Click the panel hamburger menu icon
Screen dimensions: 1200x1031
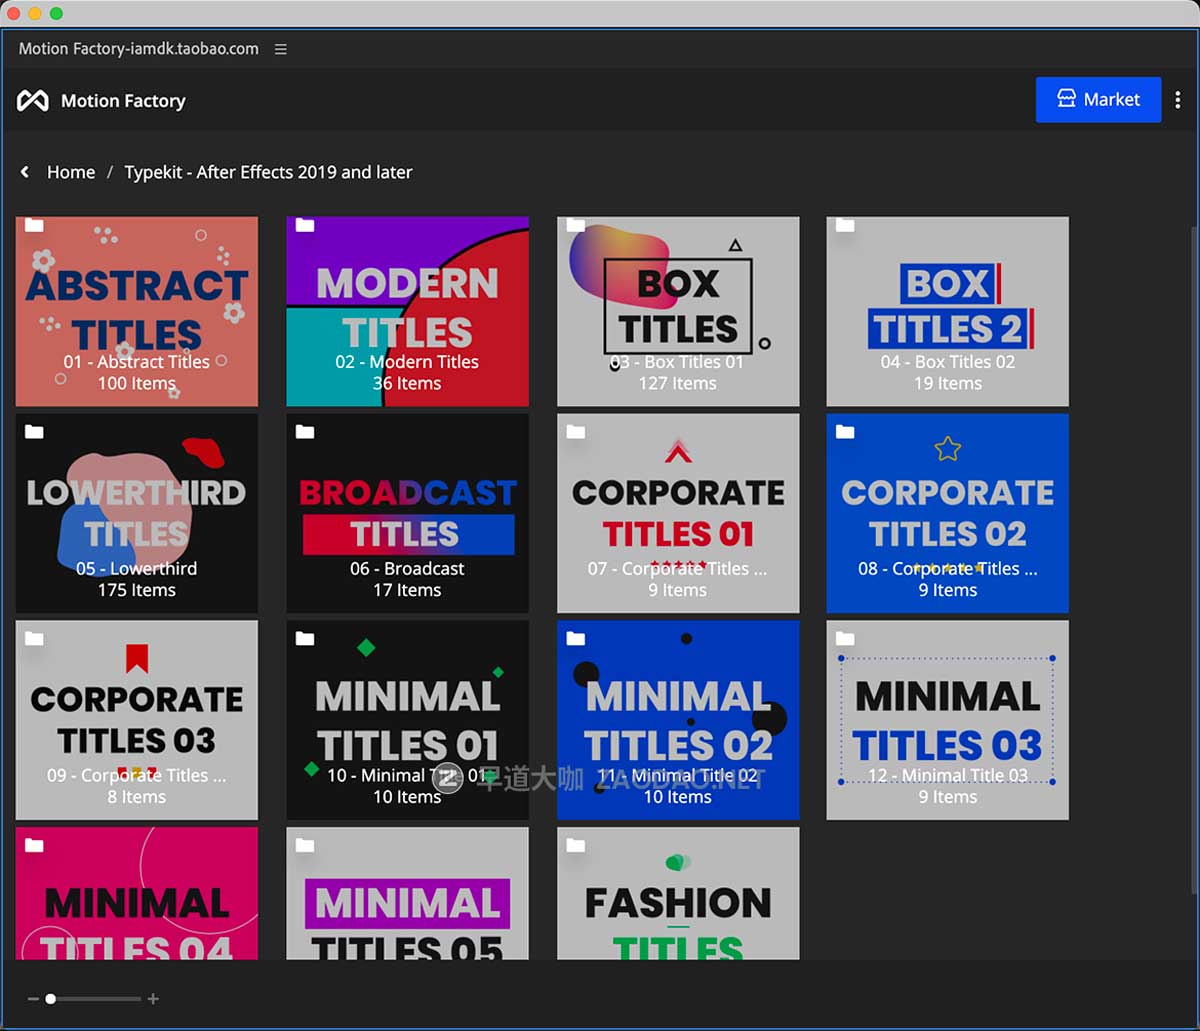point(281,49)
